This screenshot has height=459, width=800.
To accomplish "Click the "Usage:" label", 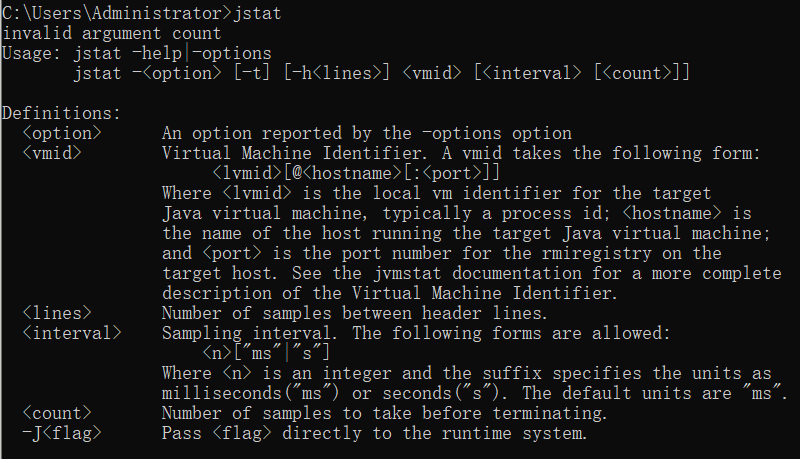I will pyautogui.click(x=33, y=53).
